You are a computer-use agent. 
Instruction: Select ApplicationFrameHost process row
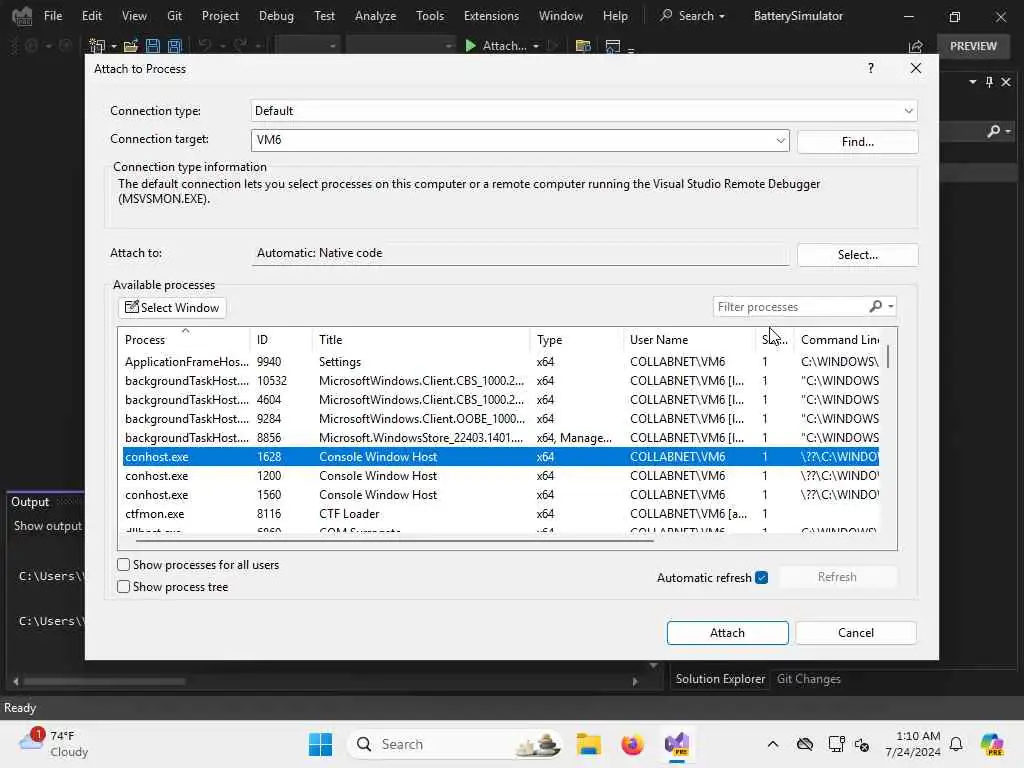pyautogui.click(x=501, y=362)
